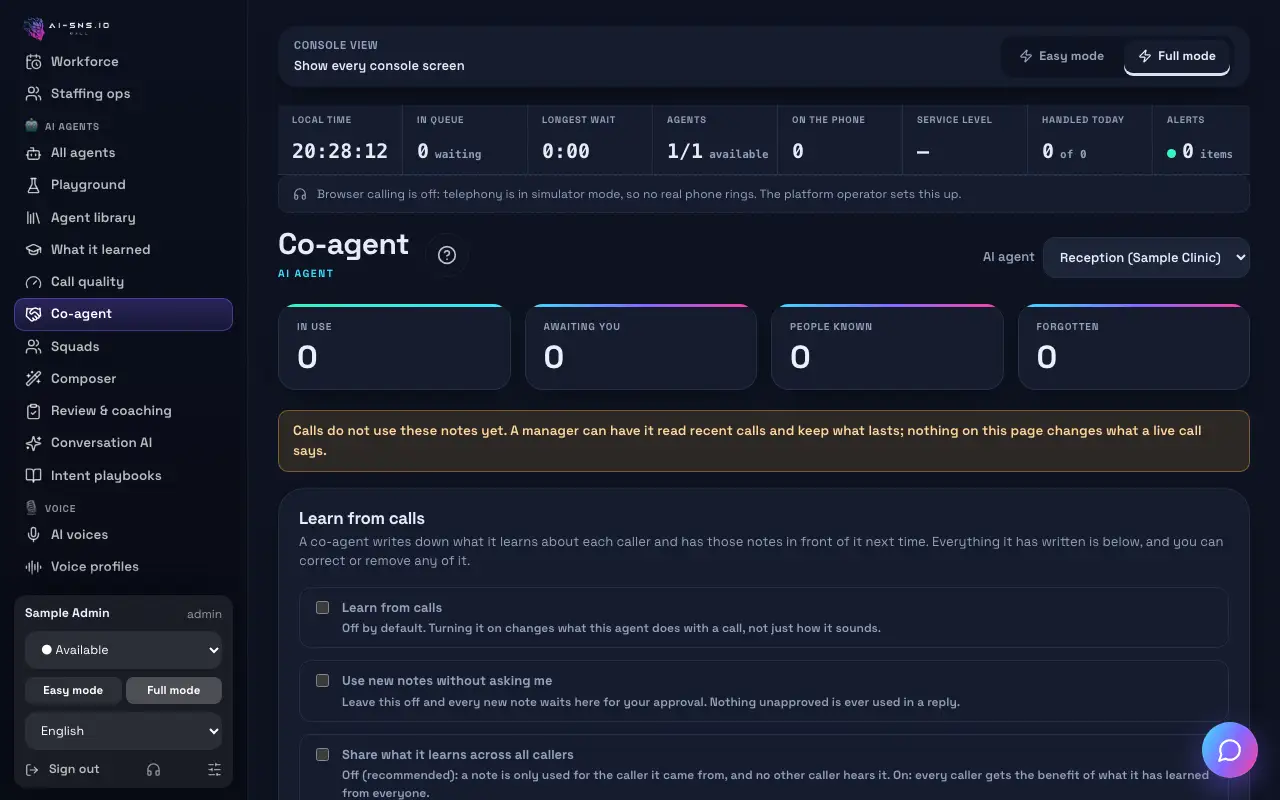Click the Agents 1/1 available value
The width and height of the screenshot is (1280, 800).
click(x=718, y=152)
